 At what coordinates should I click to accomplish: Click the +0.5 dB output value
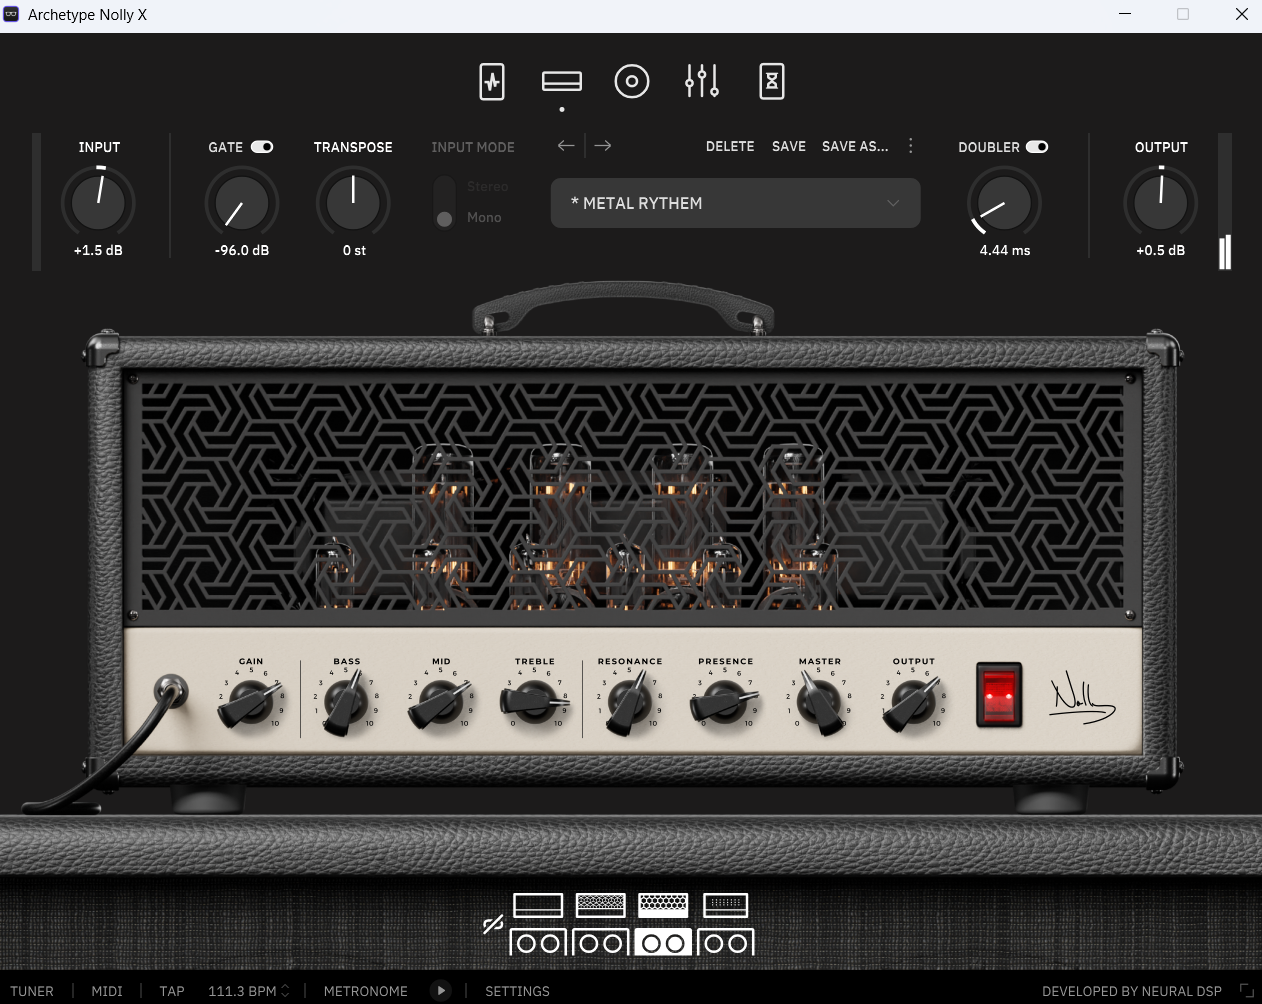coord(1160,250)
